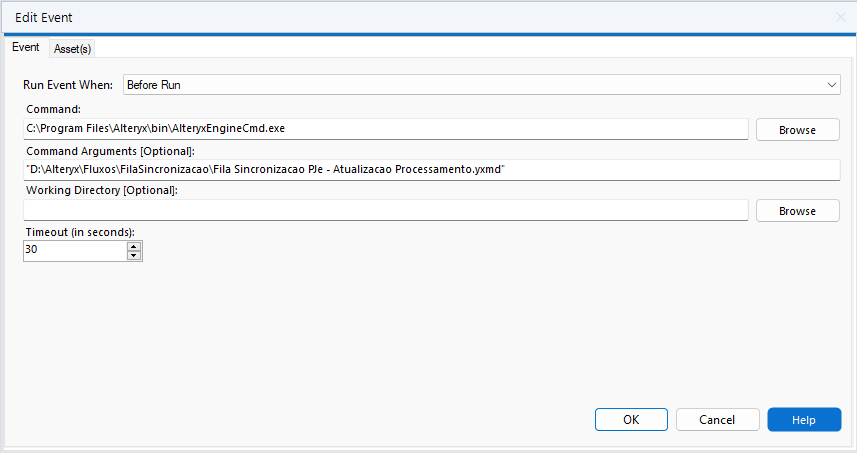Click the Timeout seconds value field
Screen dimensions: 857x453
75,251
